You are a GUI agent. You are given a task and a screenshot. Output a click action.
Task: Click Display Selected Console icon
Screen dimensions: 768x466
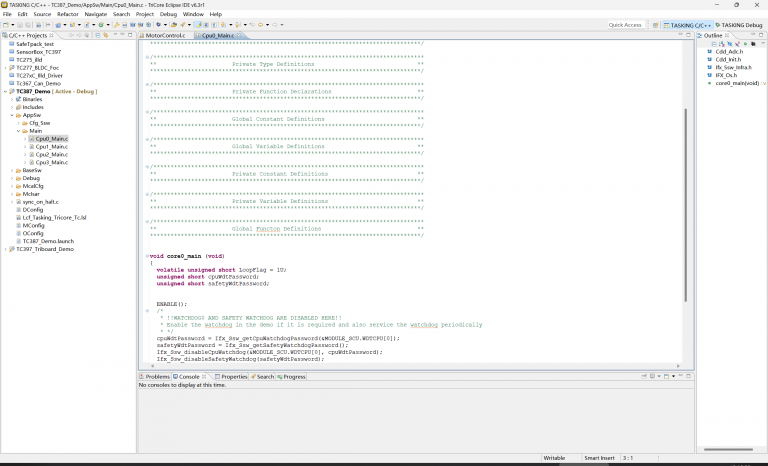tap(652, 376)
